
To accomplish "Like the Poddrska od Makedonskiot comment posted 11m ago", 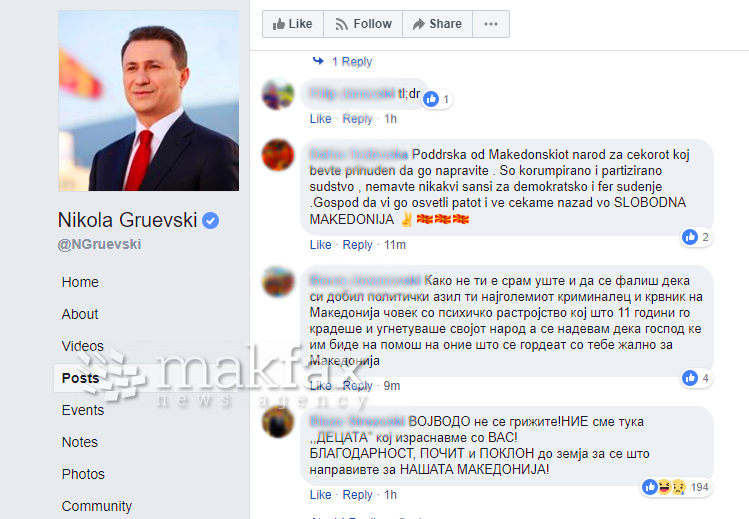I will [x=320, y=245].
